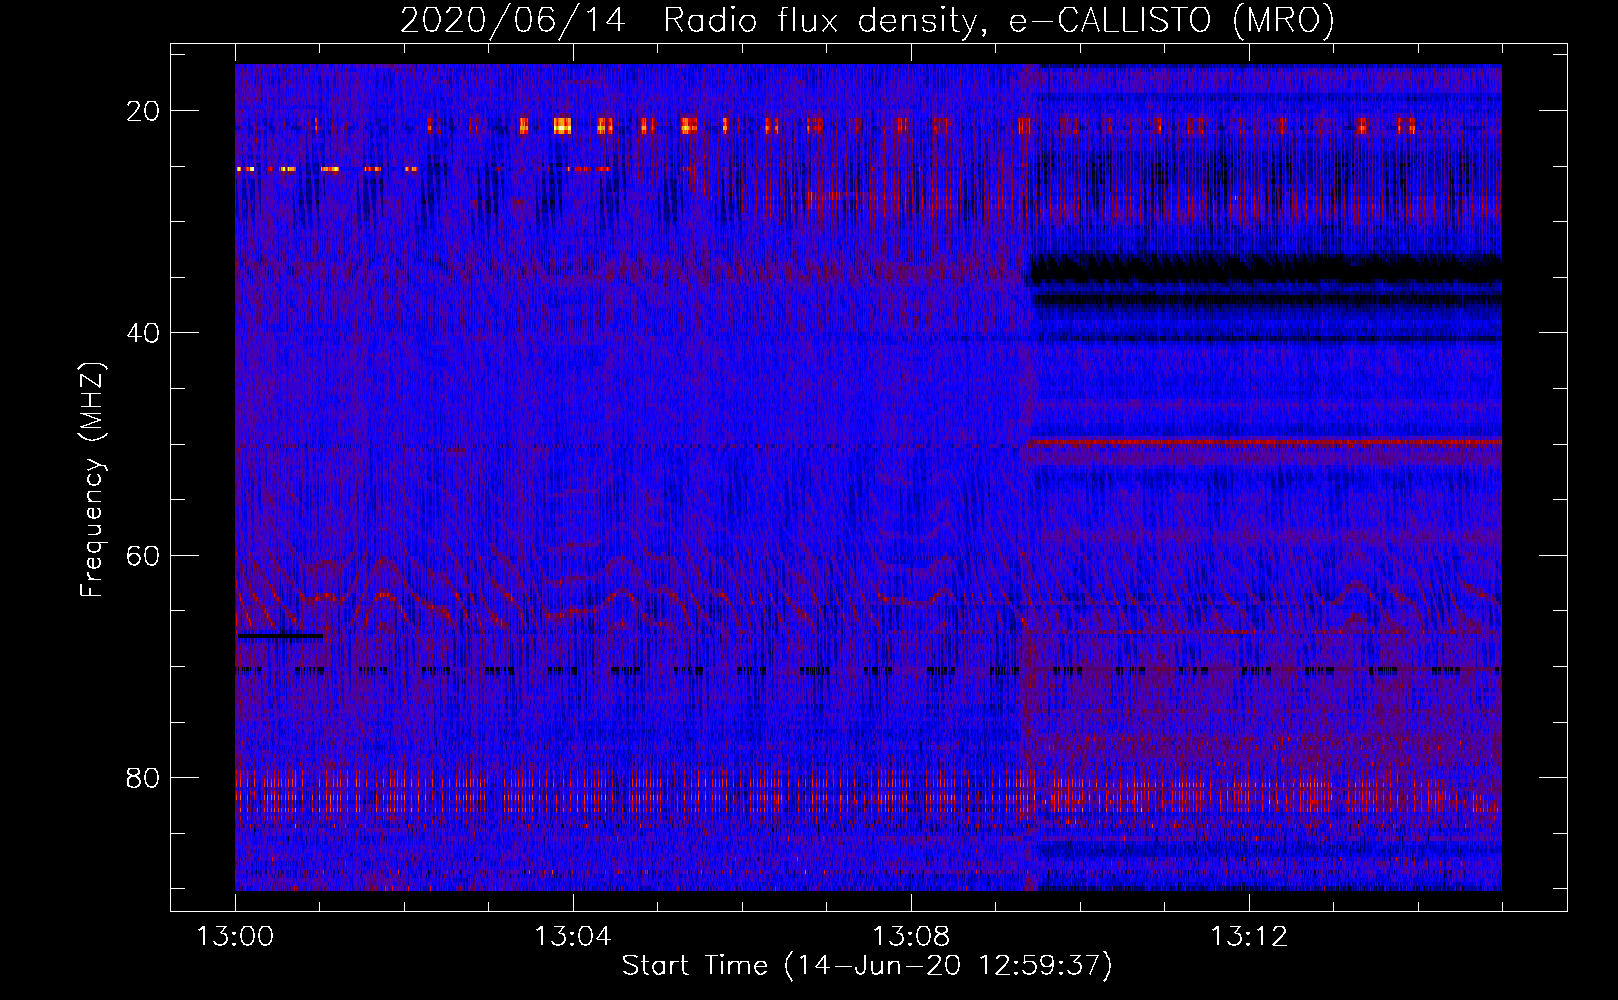Click the '13:04' time tick label
Screen dimensions: 1618x1000
(x=573, y=937)
